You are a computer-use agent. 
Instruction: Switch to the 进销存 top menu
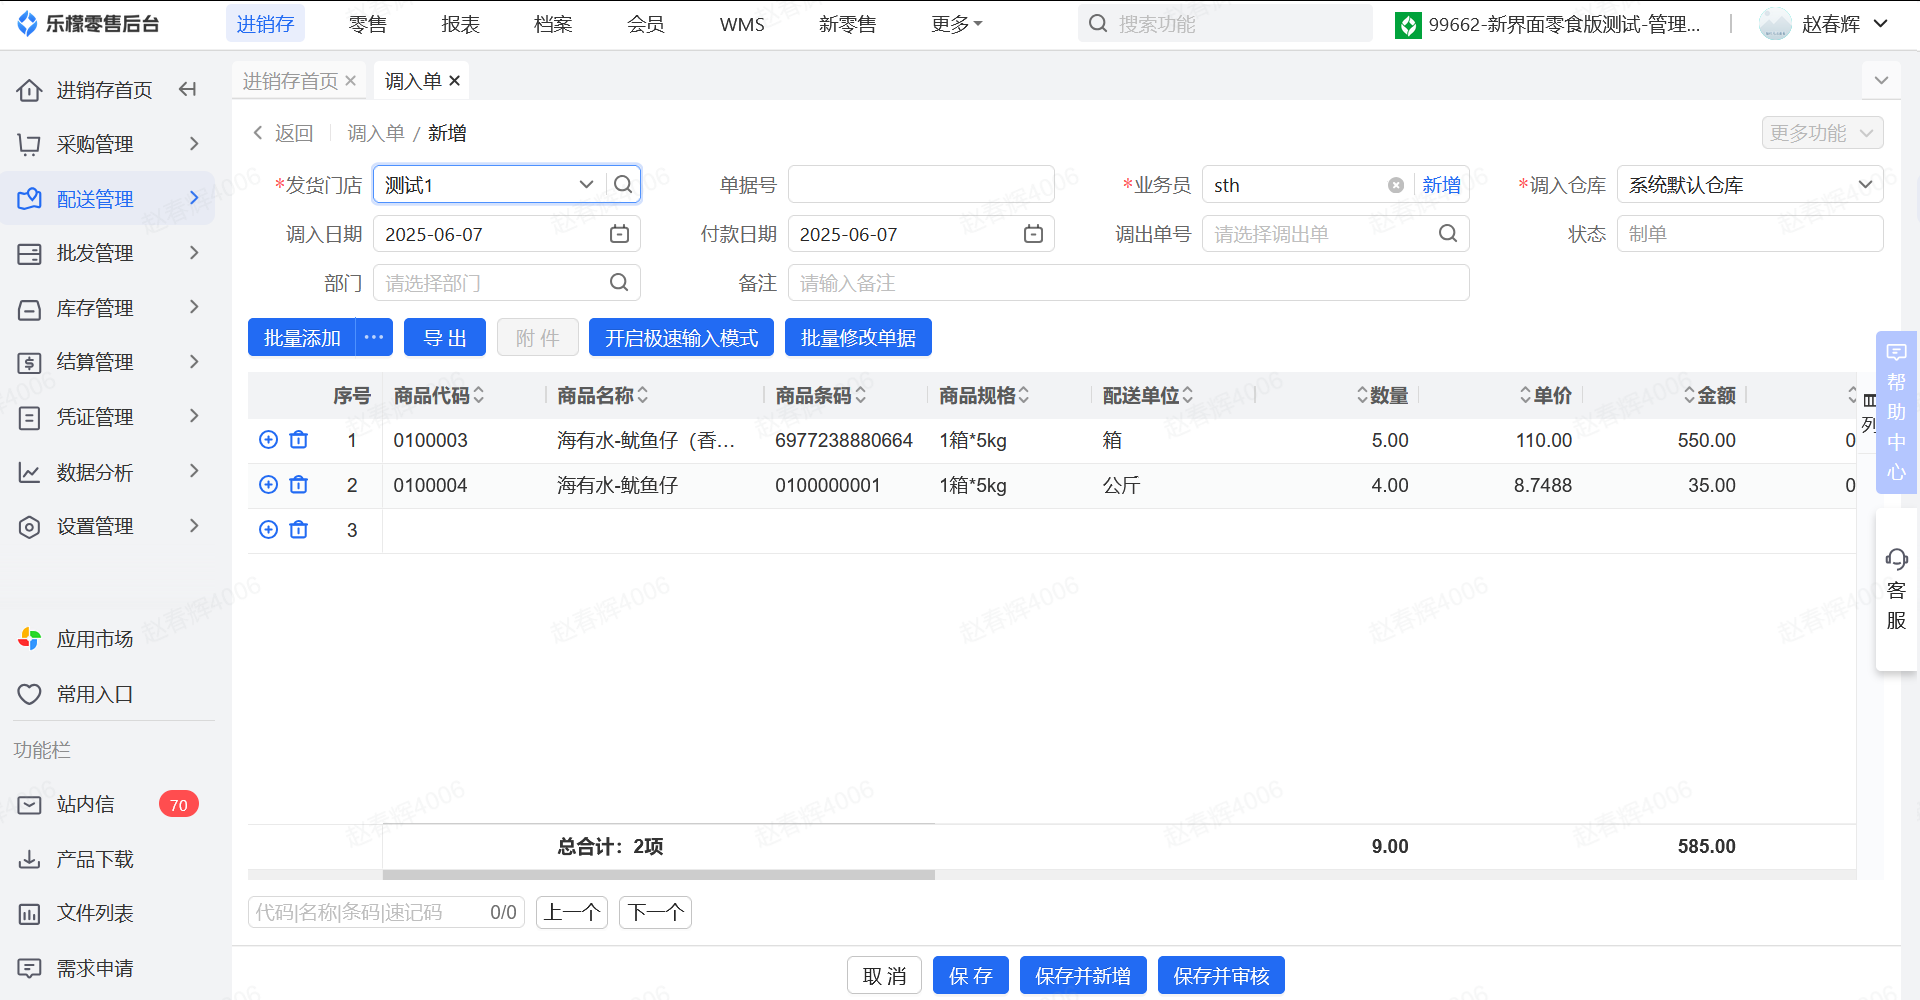point(265,24)
